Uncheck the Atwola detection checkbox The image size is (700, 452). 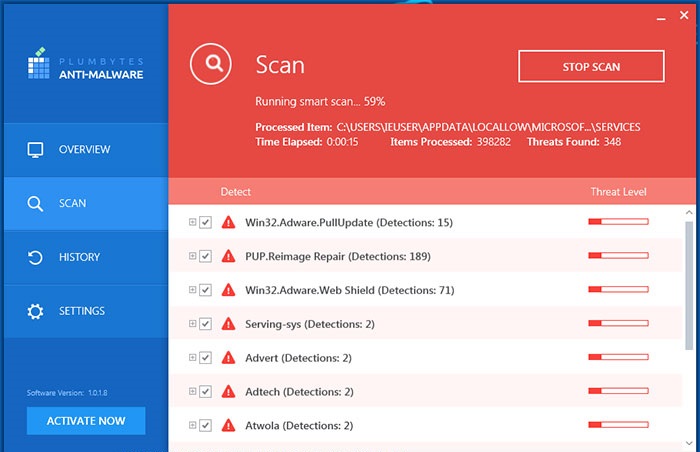pyautogui.click(x=206, y=426)
